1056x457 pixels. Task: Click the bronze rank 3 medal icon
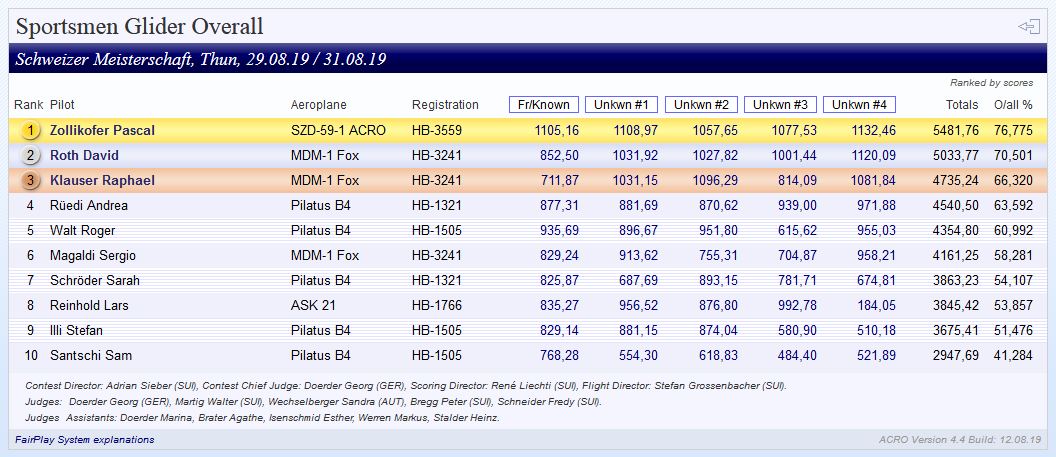31,180
